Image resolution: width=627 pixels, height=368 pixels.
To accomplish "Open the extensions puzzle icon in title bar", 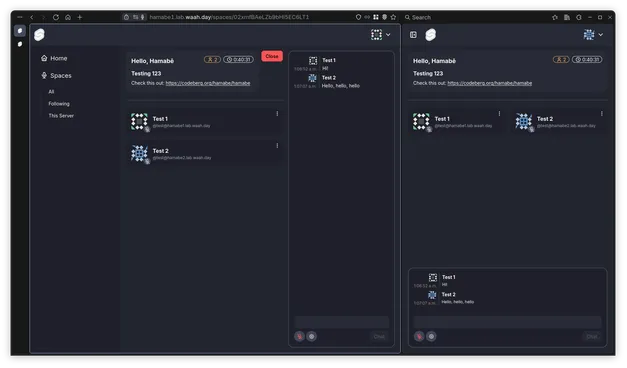I will [555, 17].
